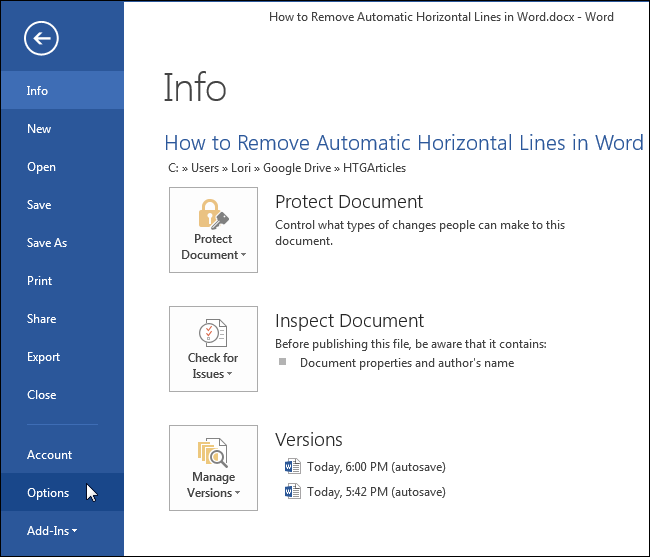
Task: Click the Check for Issues checklist icon
Action: coord(213,332)
